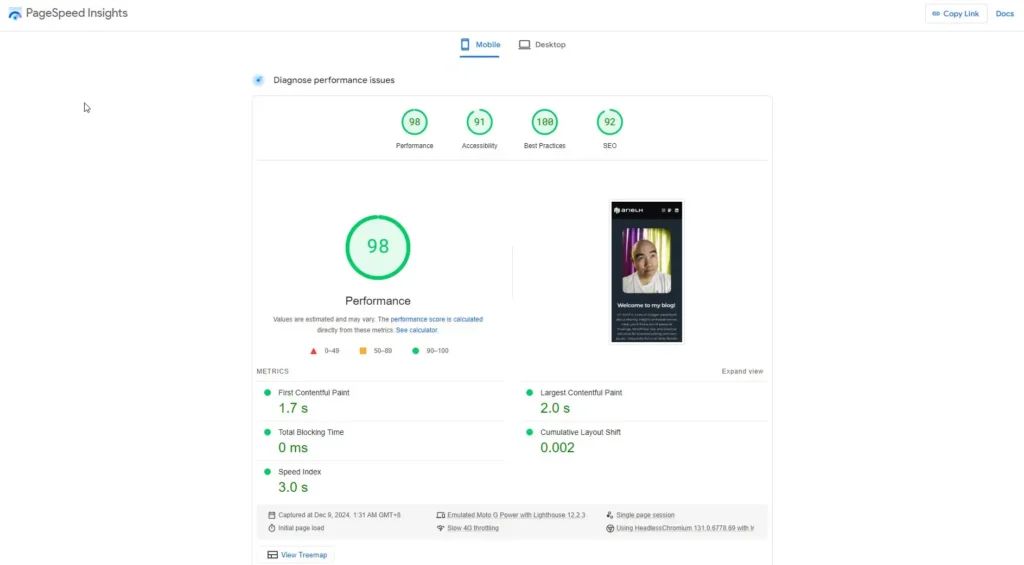The width and height of the screenshot is (1024, 565).
Task: Switch to the Desktop tab
Action: 542,45
